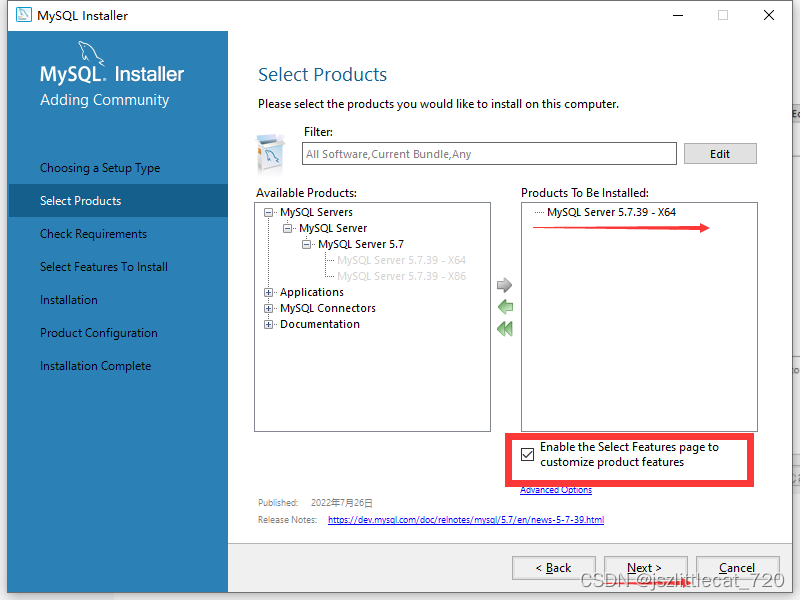Go to Choosing a Setup Type step

[x=100, y=168]
